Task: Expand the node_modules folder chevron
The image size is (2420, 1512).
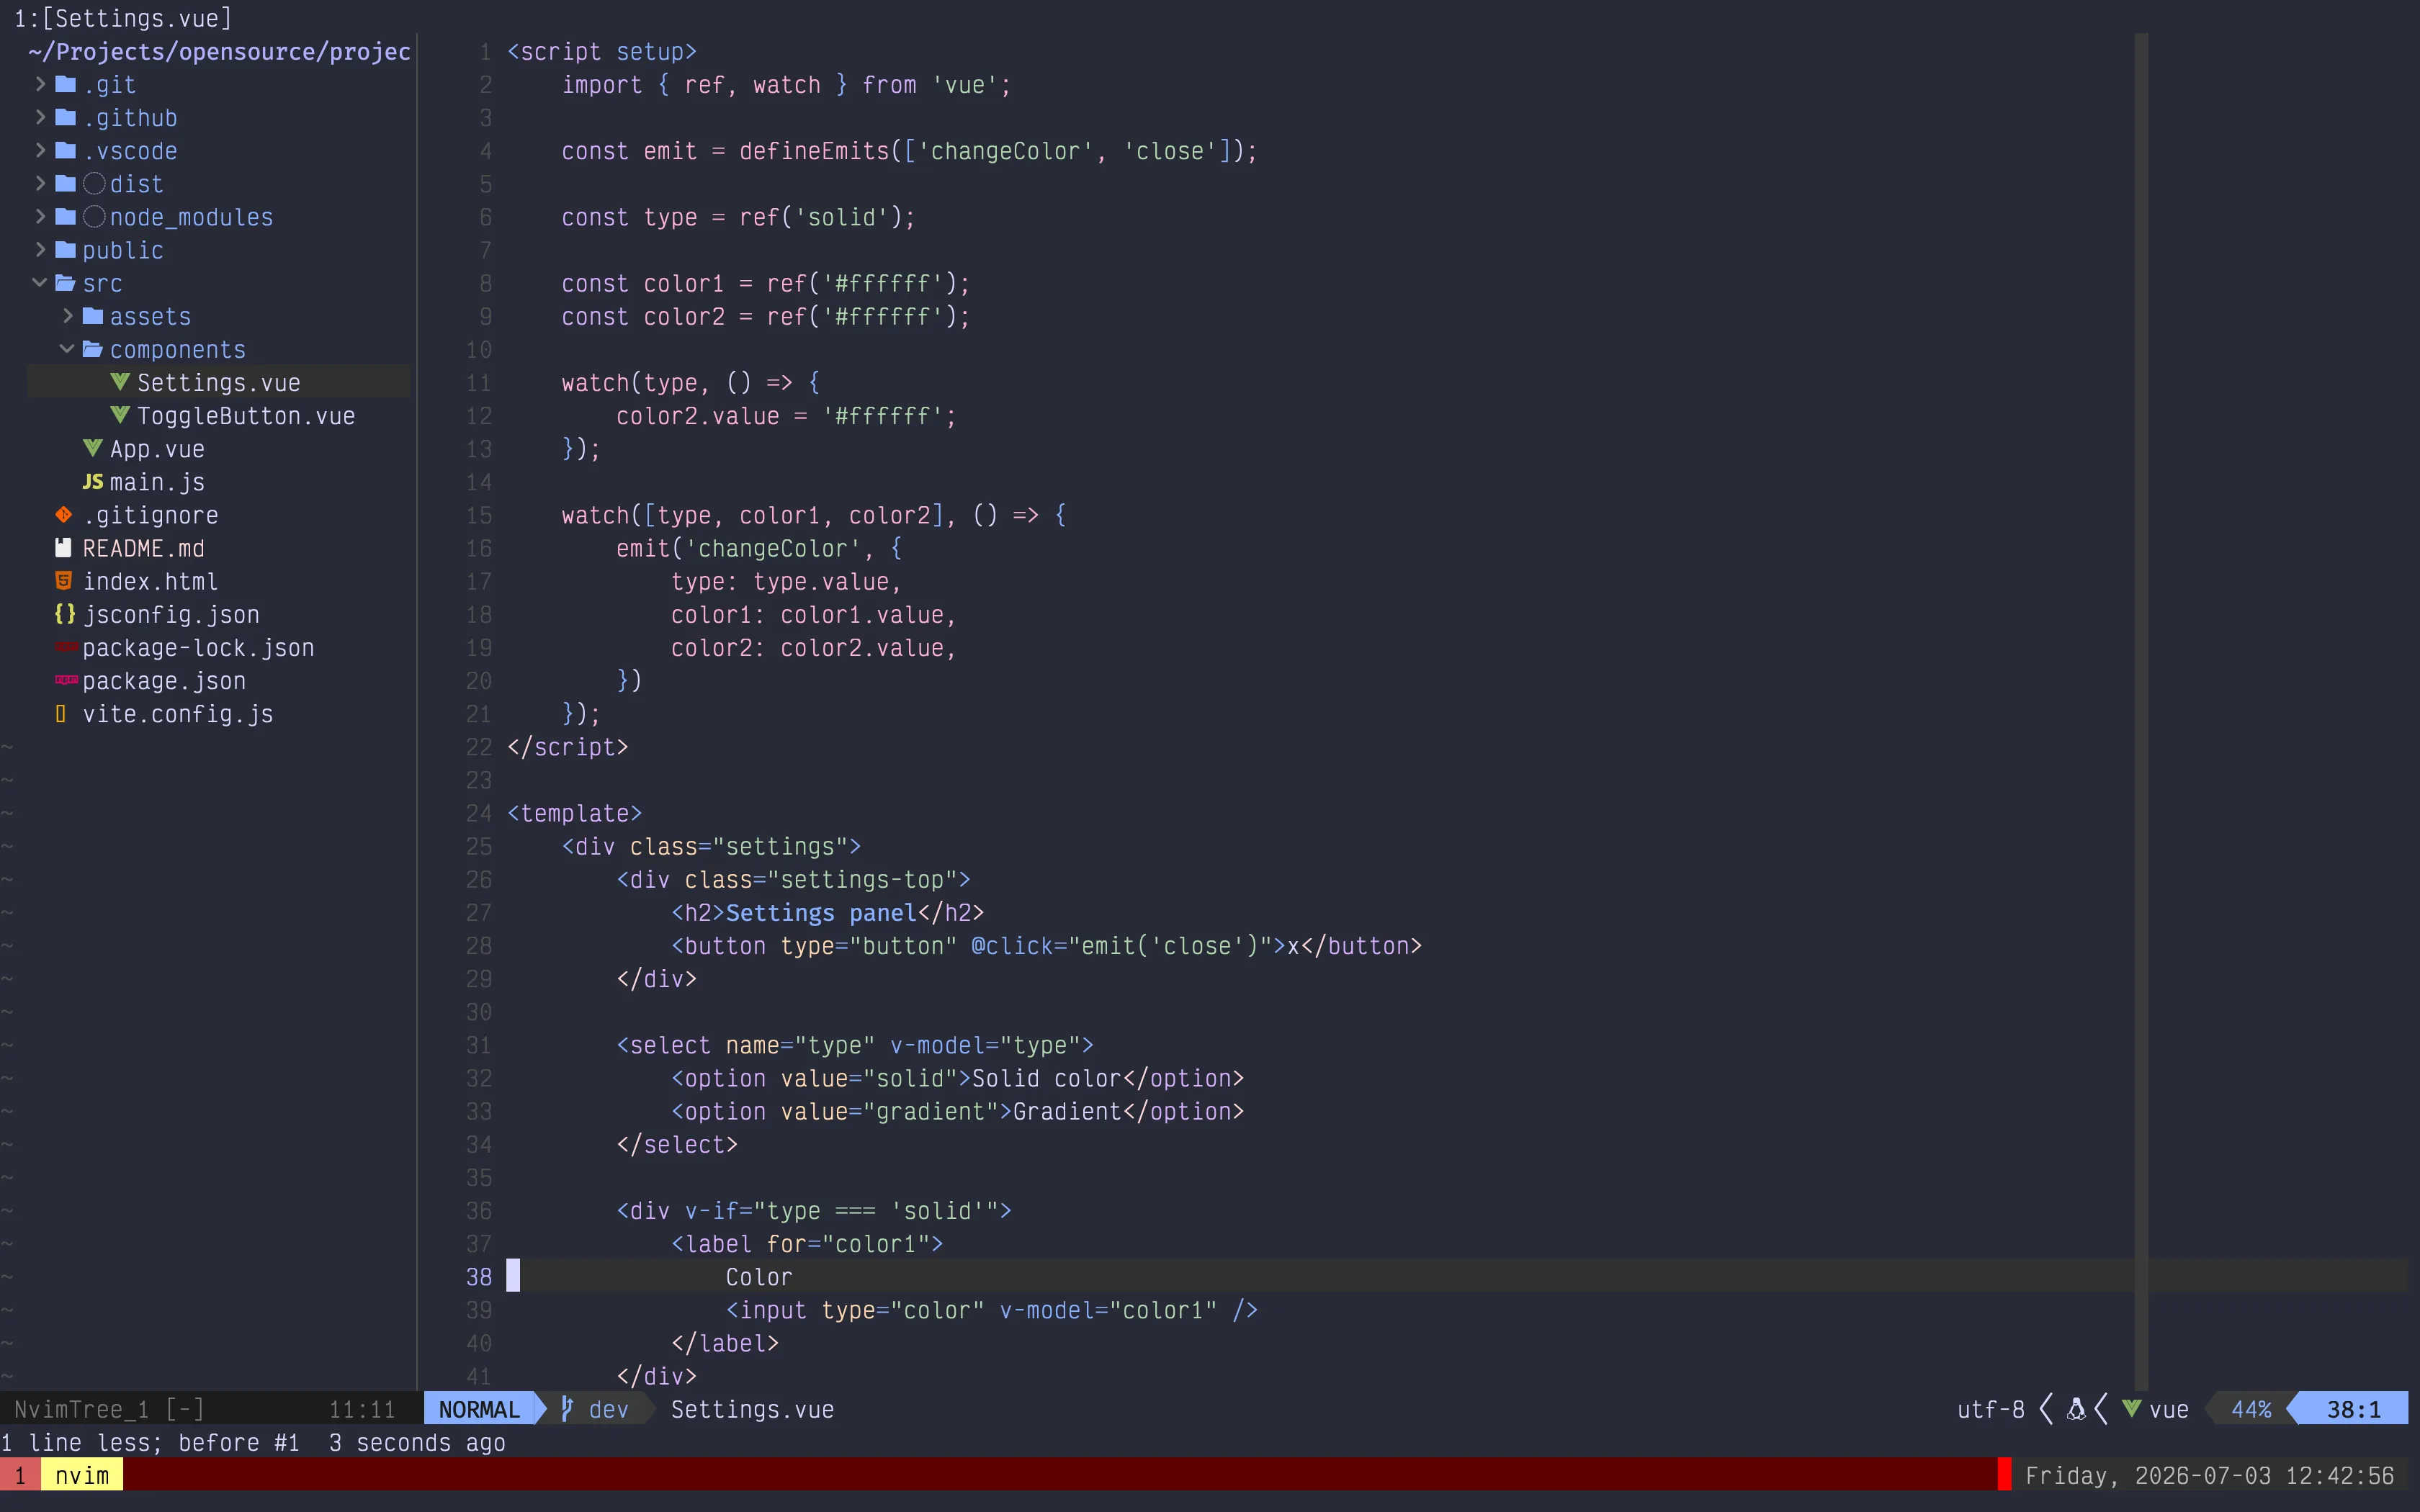Action: click(x=40, y=216)
